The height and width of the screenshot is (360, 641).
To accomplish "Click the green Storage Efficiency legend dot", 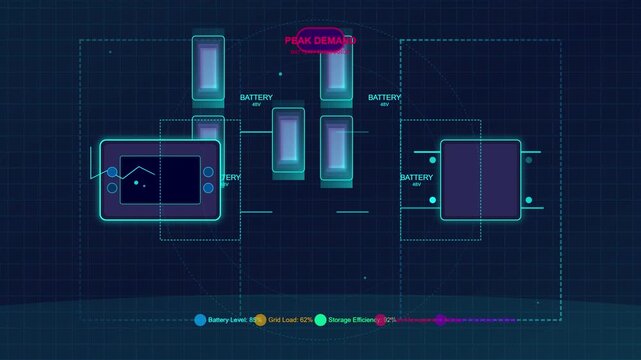I will (320, 320).
